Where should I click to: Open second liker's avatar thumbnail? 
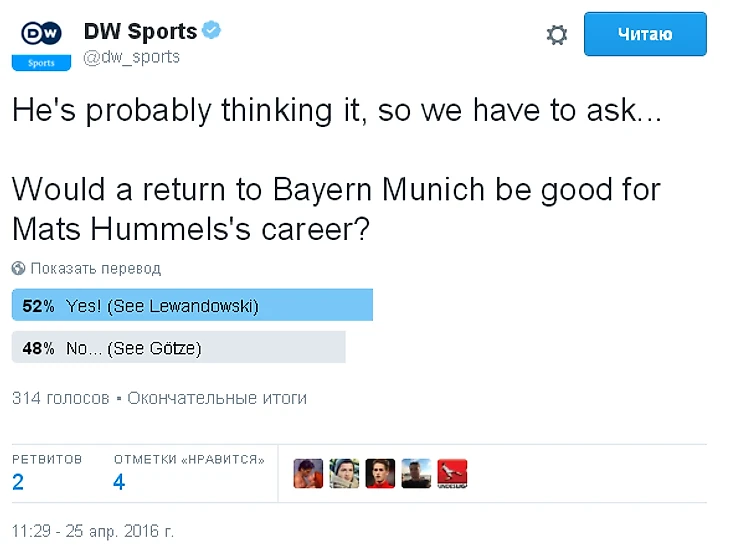click(x=344, y=474)
